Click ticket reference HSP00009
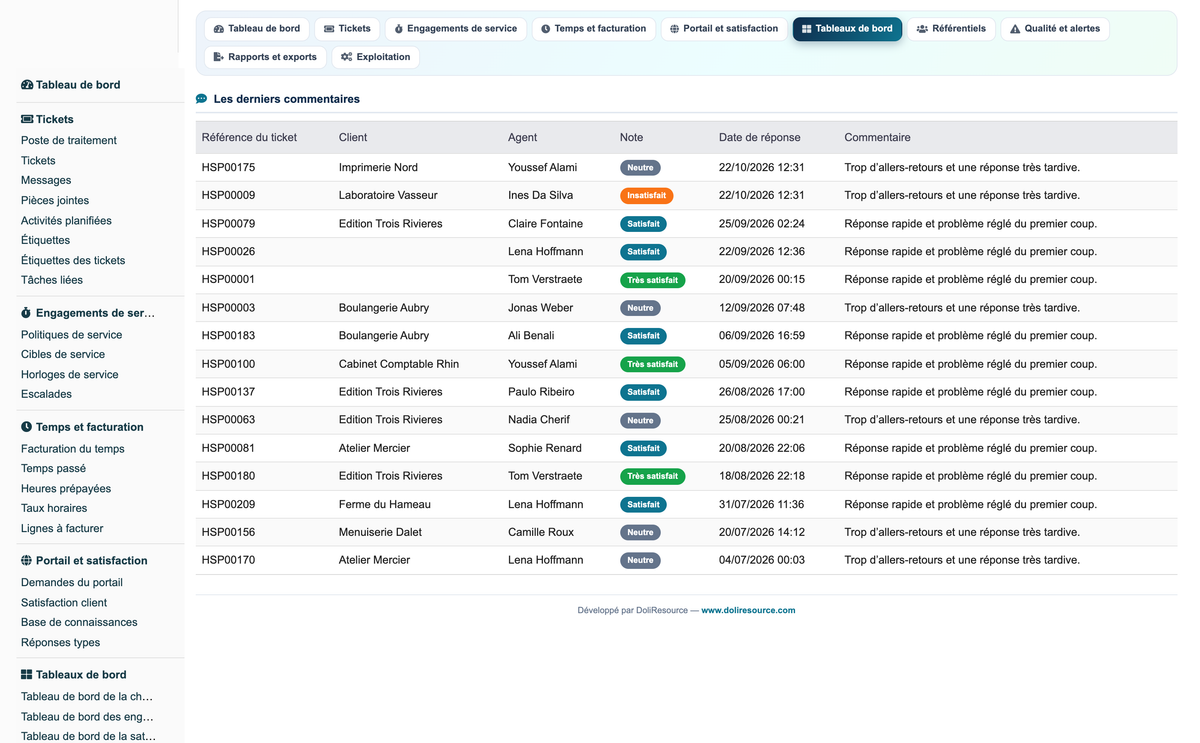Viewport: 1200px width, 743px height. pos(228,196)
